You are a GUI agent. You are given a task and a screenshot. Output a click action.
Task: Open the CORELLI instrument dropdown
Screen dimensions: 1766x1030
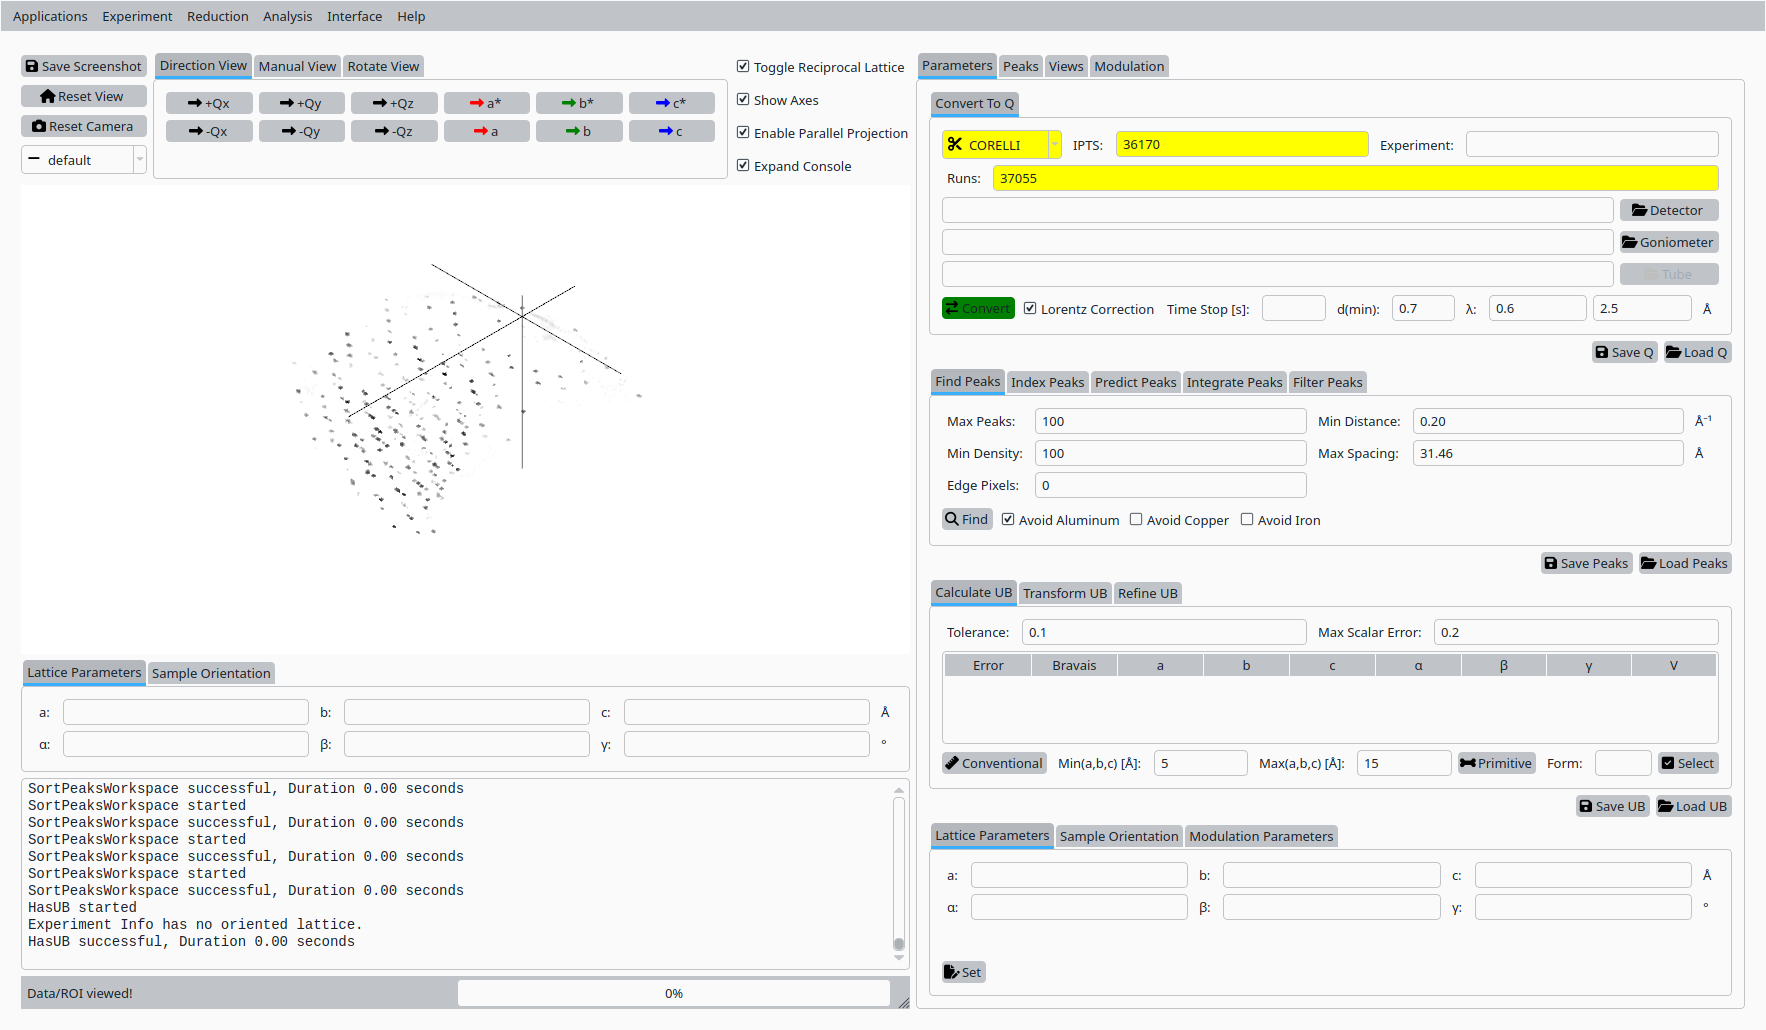point(1001,145)
